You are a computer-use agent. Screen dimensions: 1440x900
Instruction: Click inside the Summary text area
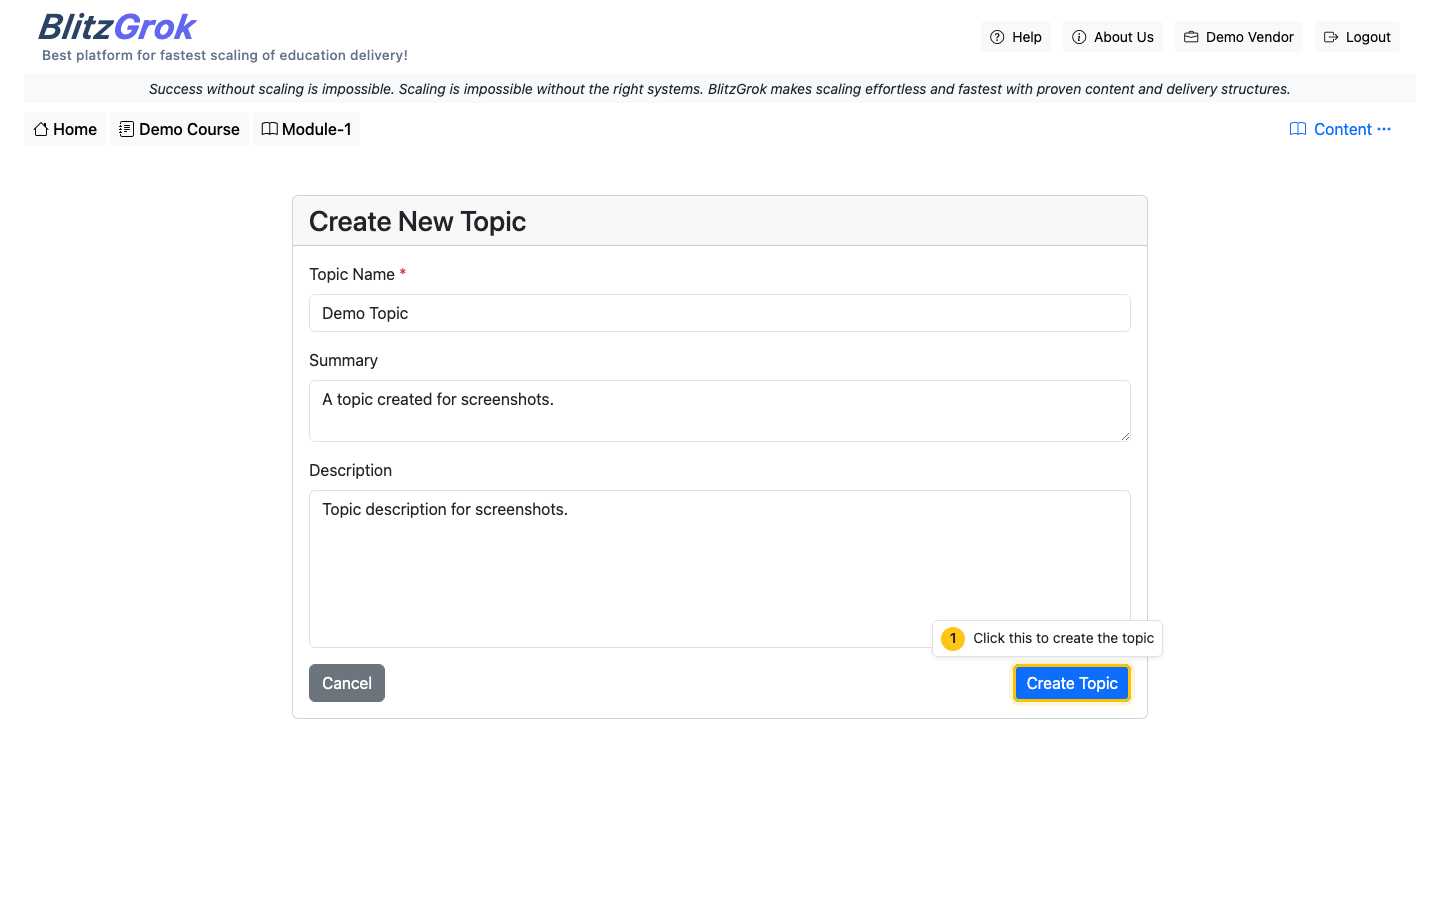click(x=719, y=410)
